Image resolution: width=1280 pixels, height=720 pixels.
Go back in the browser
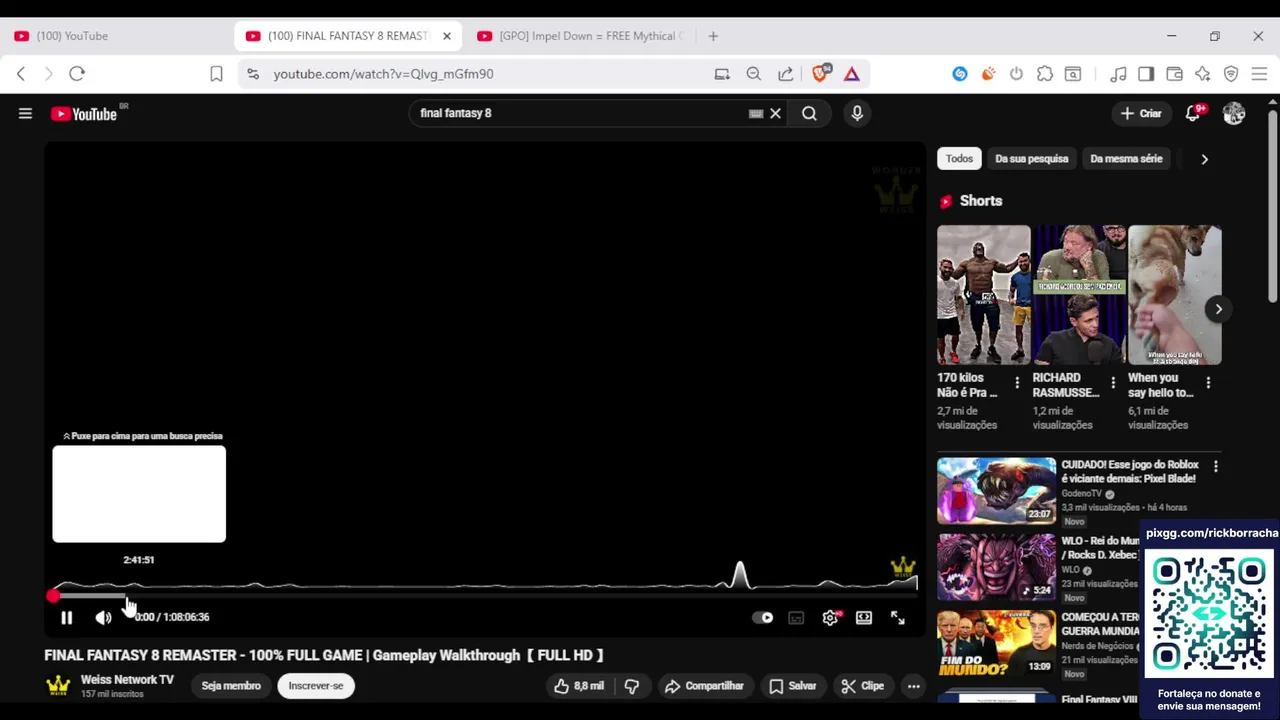pos(21,74)
